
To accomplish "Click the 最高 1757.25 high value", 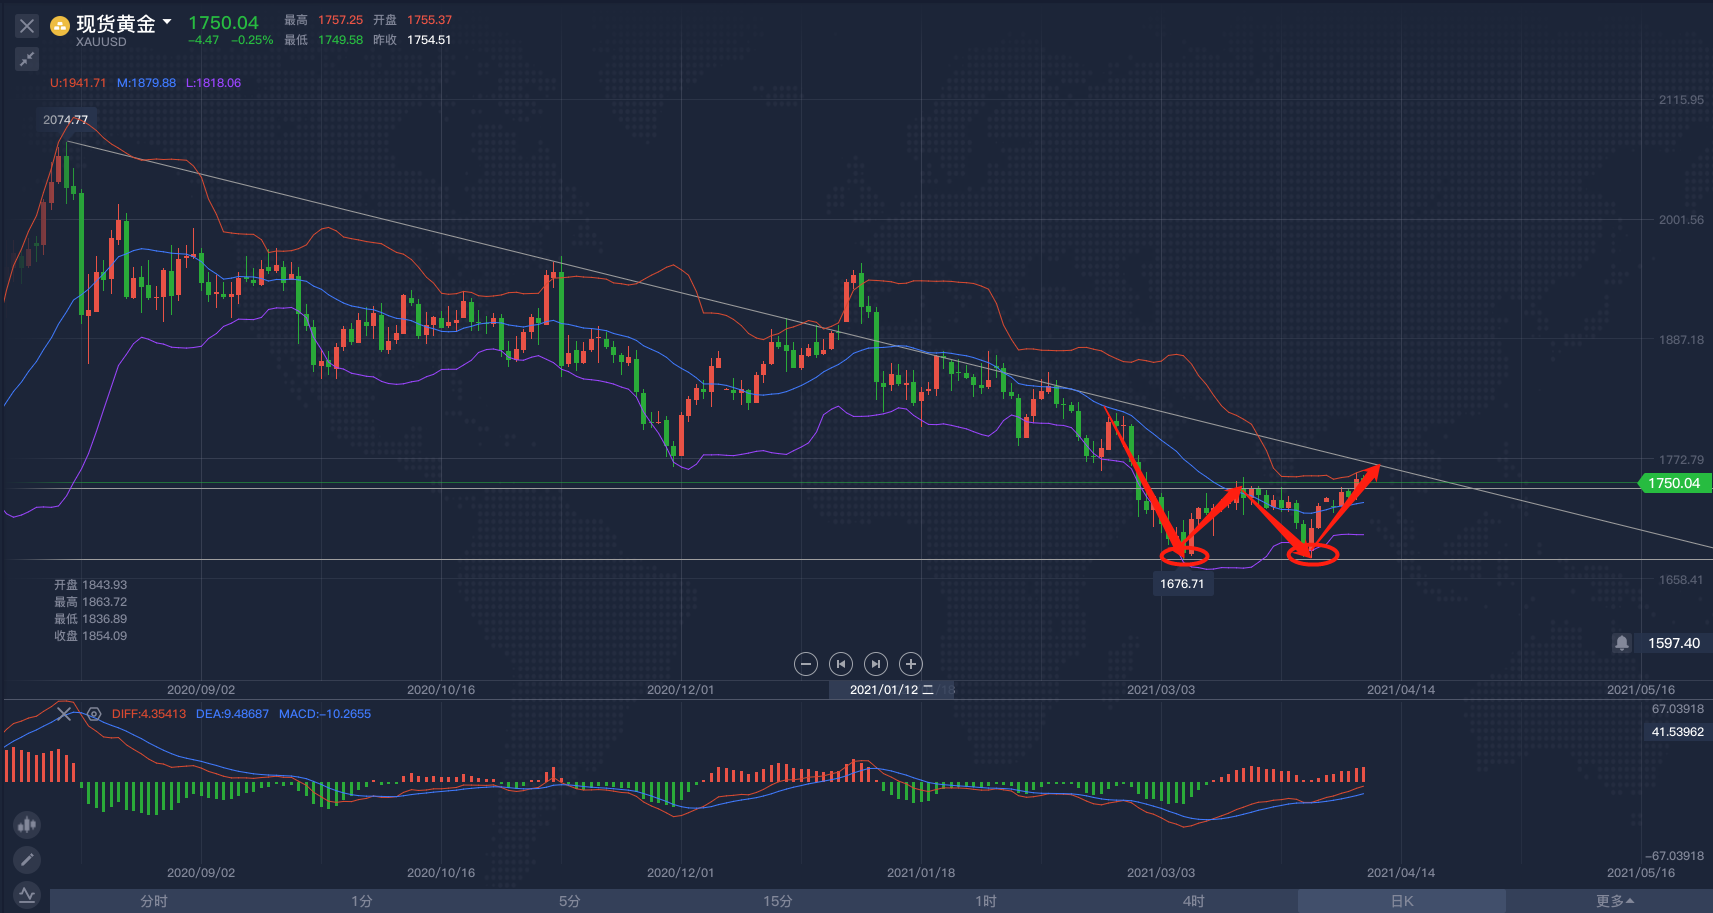I will point(324,20).
